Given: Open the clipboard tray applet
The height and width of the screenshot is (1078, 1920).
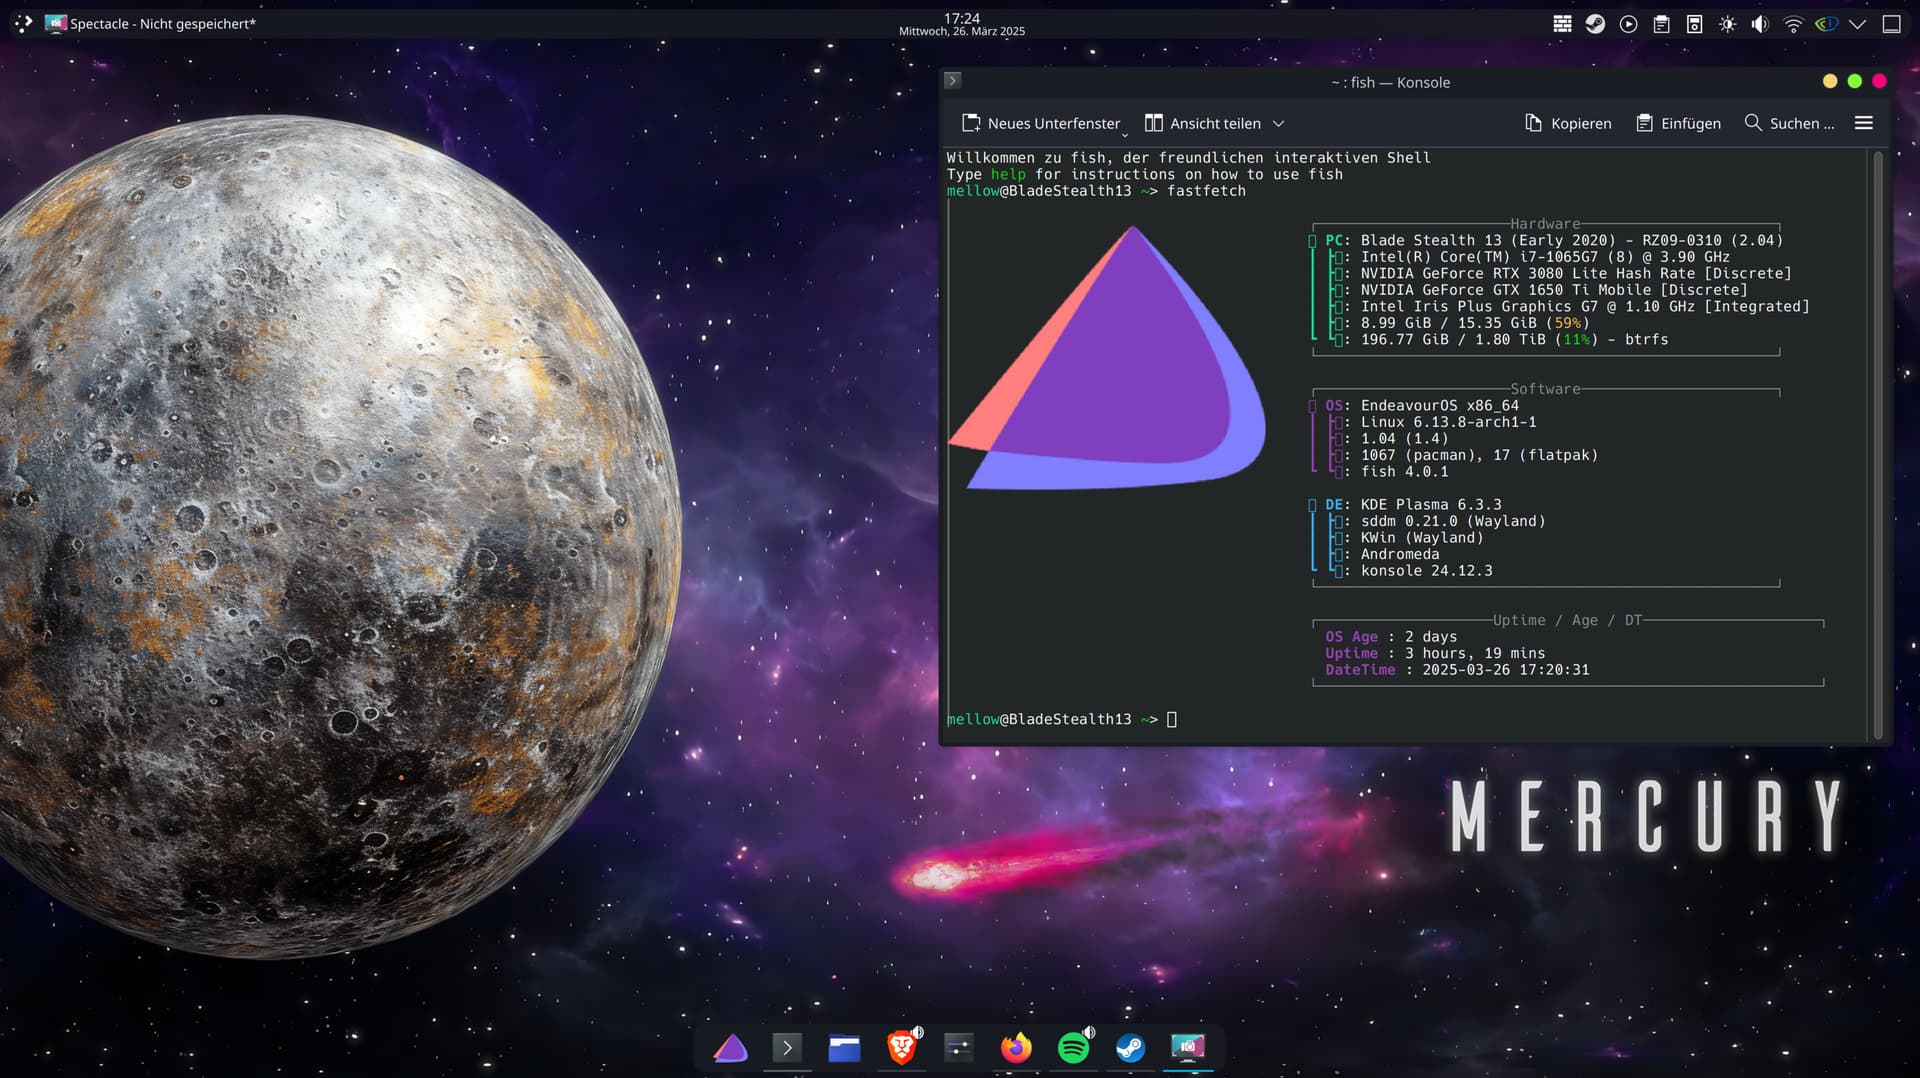Looking at the screenshot, I should coord(1661,24).
